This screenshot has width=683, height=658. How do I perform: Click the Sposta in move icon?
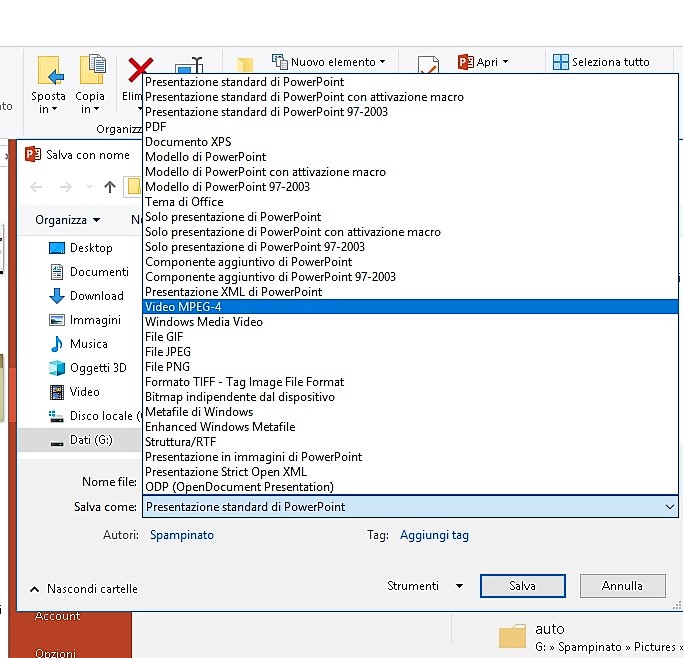click(49, 72)
